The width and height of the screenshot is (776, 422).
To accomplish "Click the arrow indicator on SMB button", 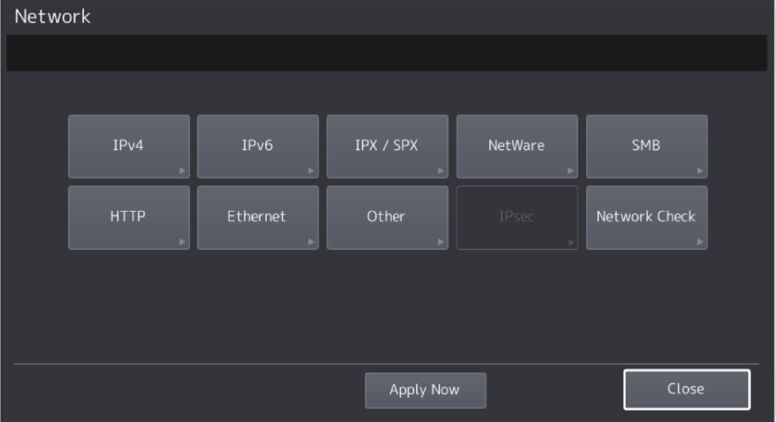I will [700, 171].
